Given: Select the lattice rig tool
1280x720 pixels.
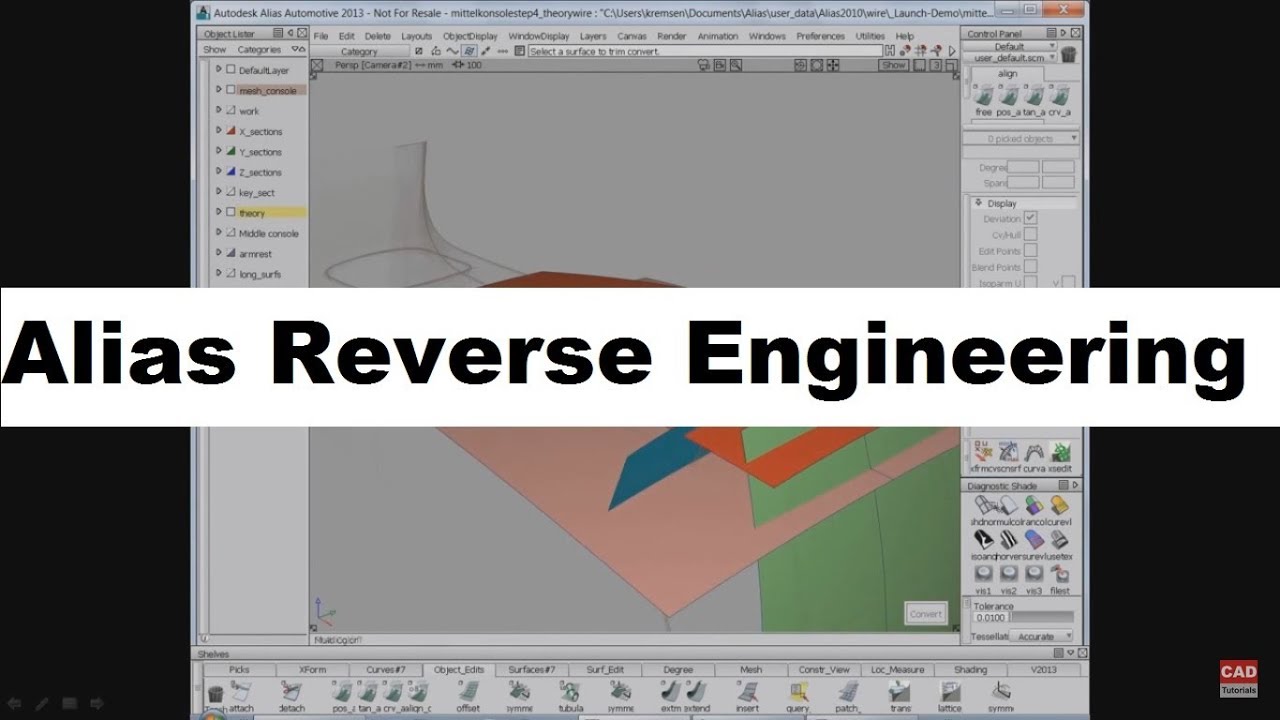Looking at the screenshot, I should (950, 692).
